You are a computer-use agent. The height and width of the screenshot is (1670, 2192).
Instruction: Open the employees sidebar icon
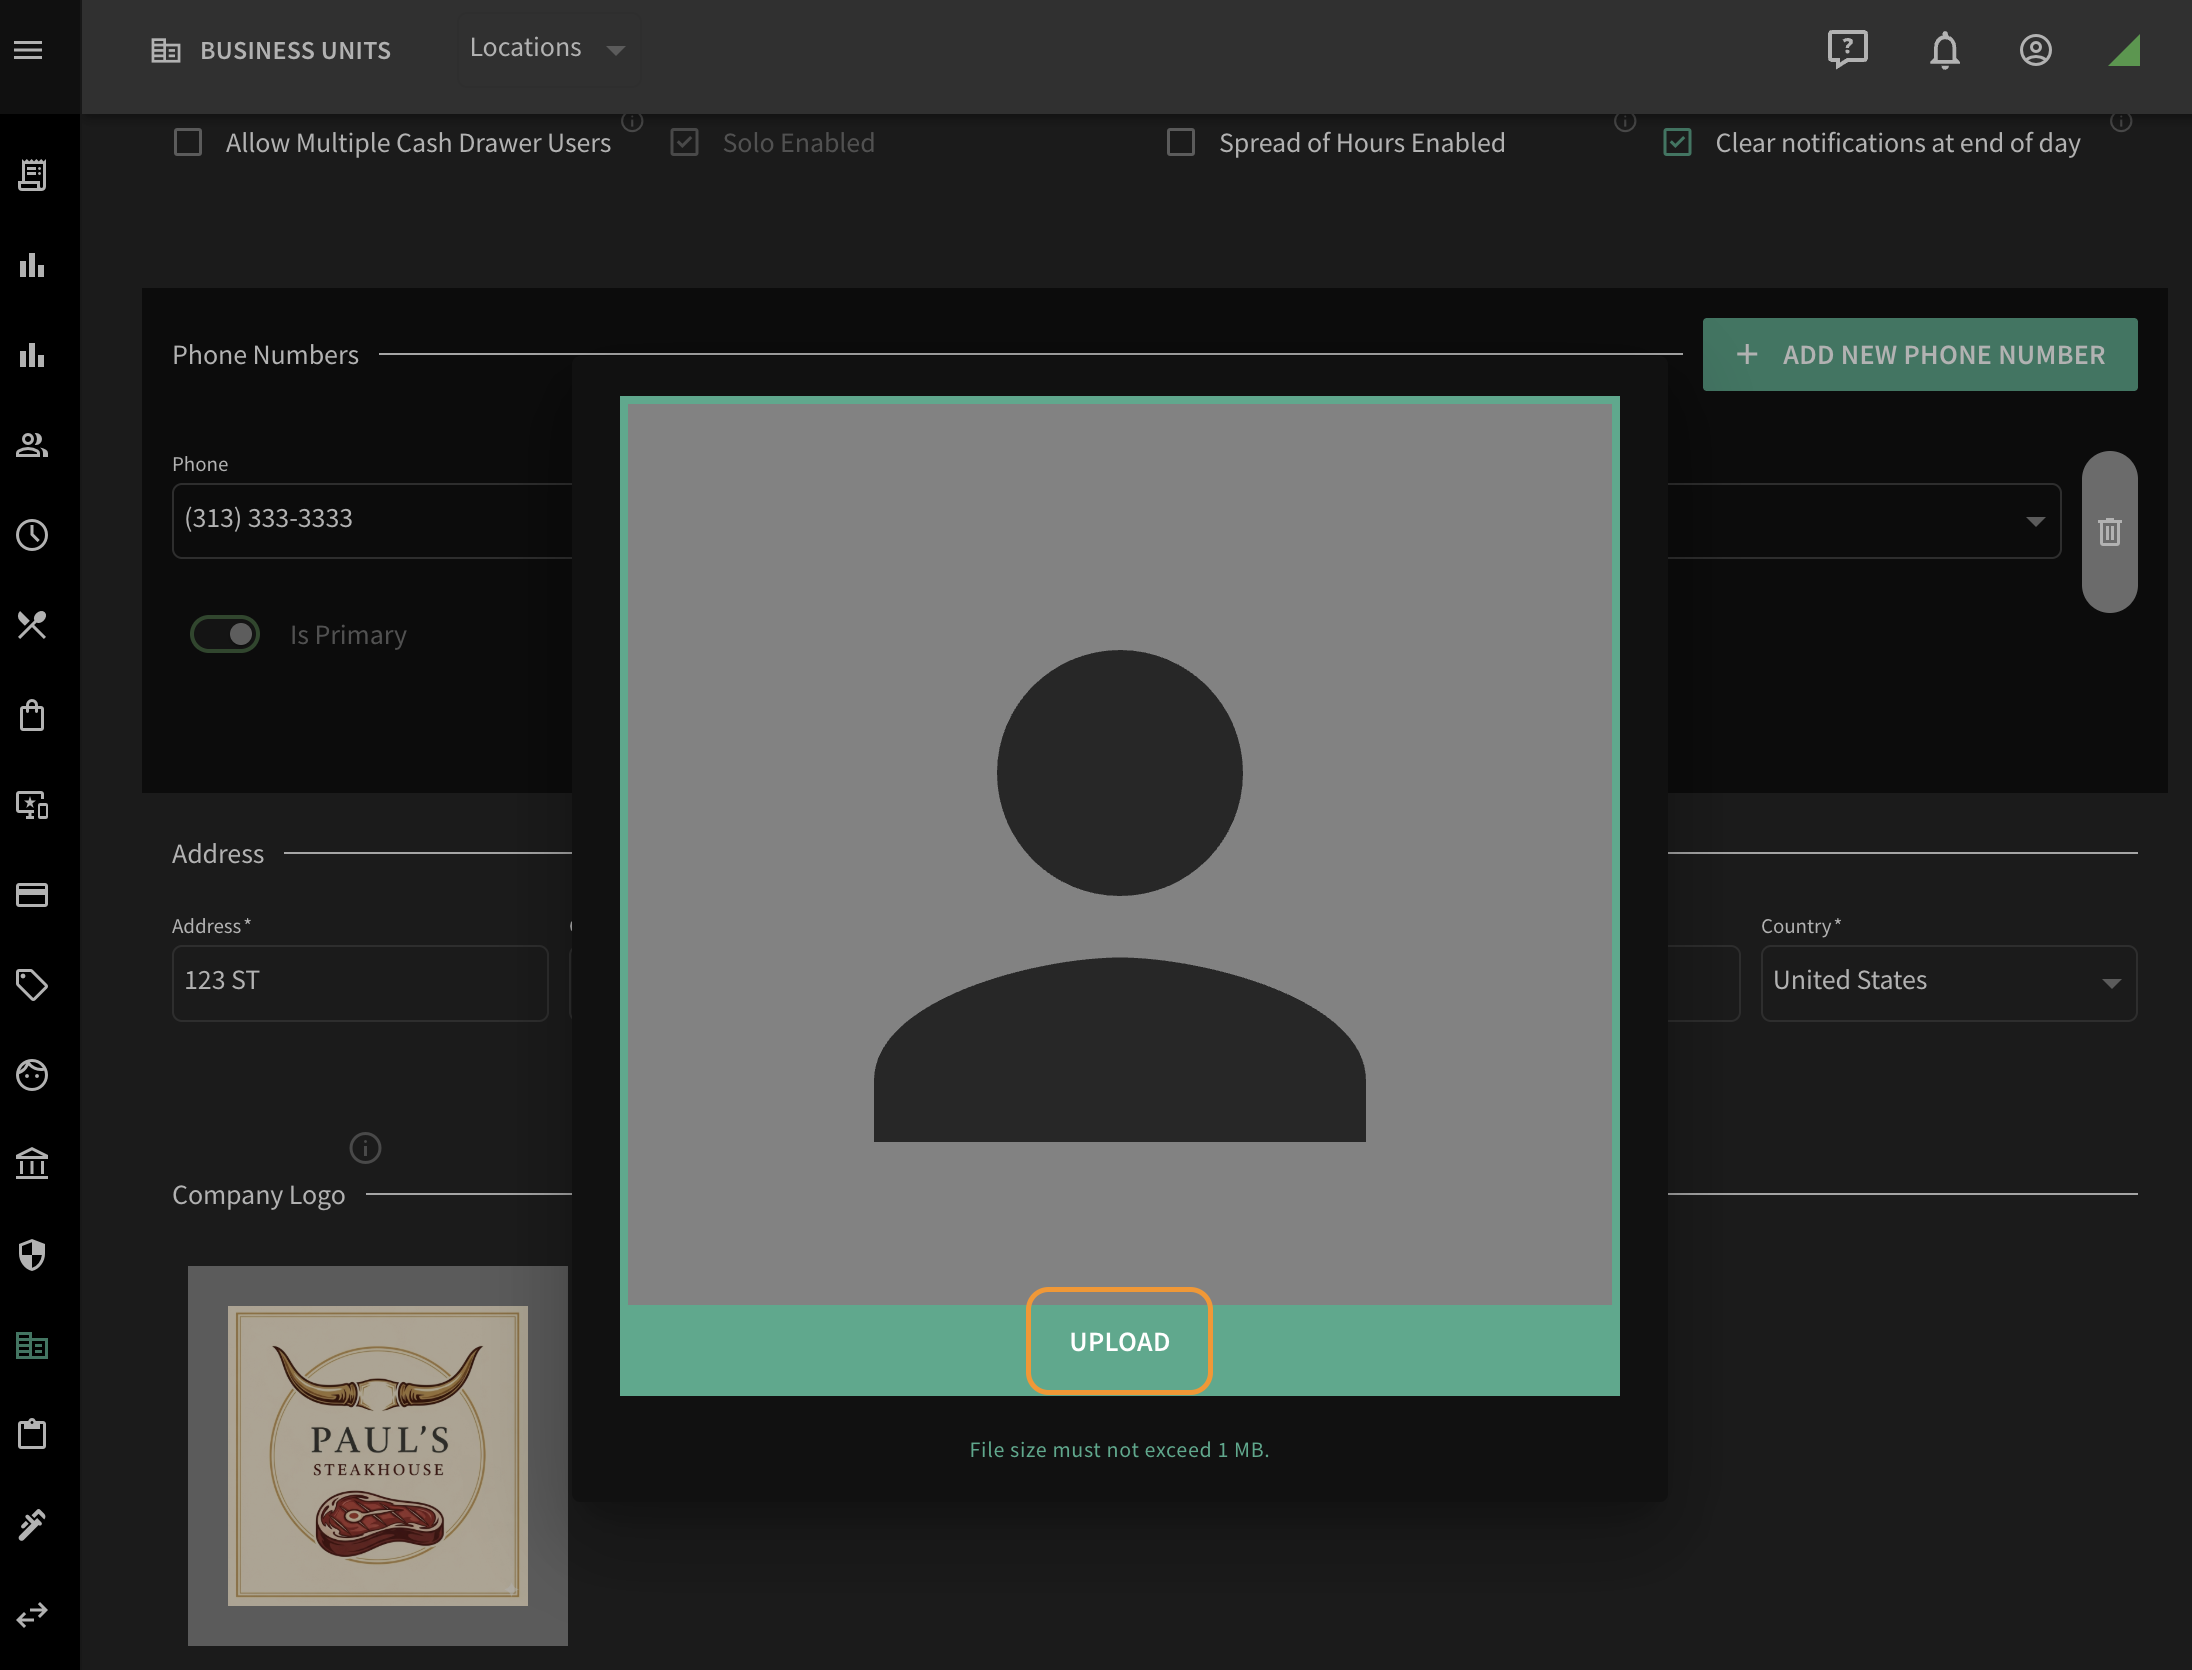pyautogui.click(x=32, y=445)
